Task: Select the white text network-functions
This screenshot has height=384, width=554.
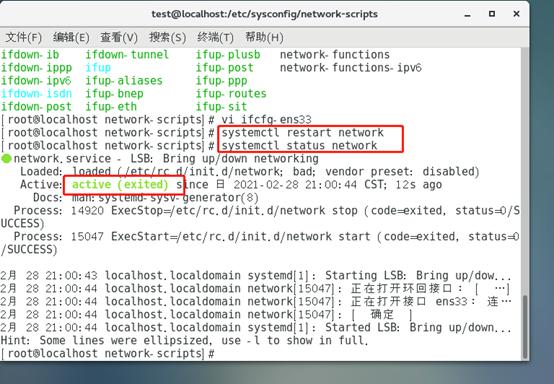Action: point(335,55)
